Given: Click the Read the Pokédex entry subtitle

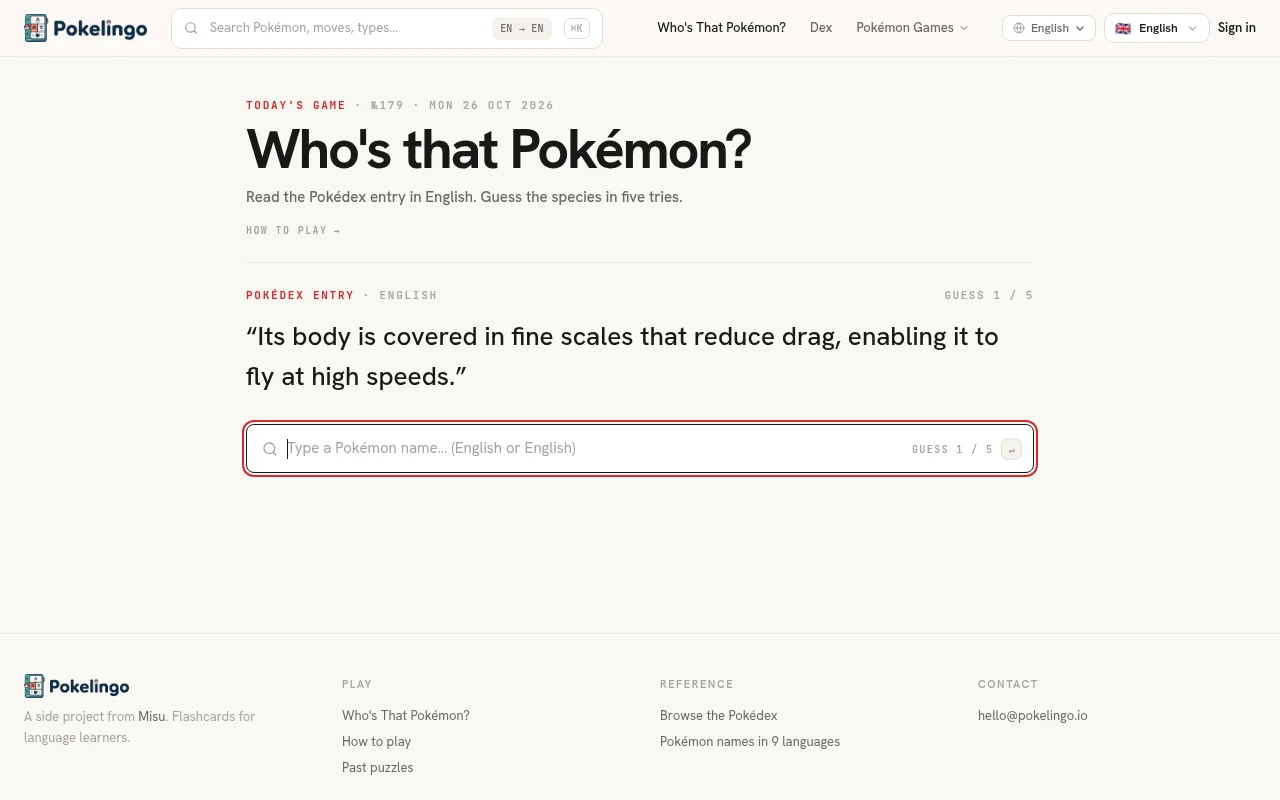Looking at the screenshot, I should point(464,197).
